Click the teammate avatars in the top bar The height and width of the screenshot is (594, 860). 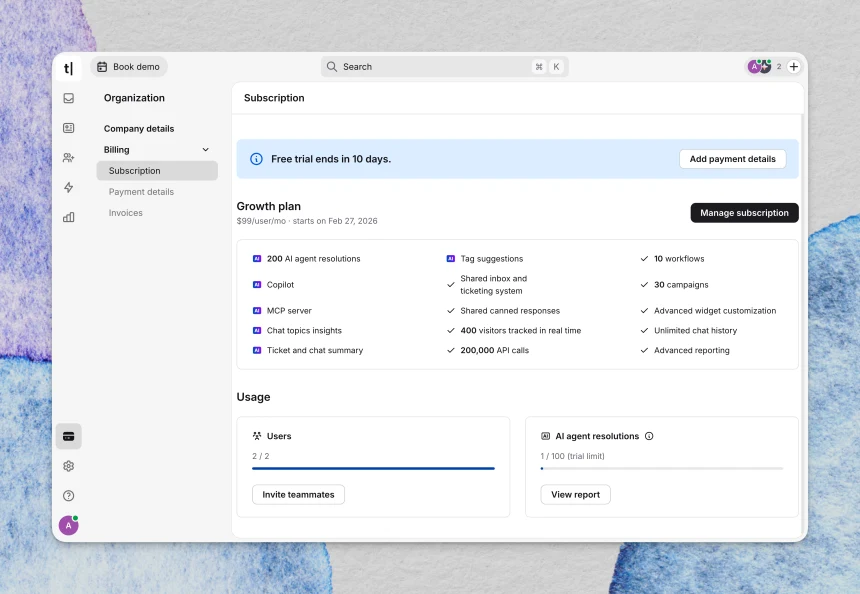760,67
